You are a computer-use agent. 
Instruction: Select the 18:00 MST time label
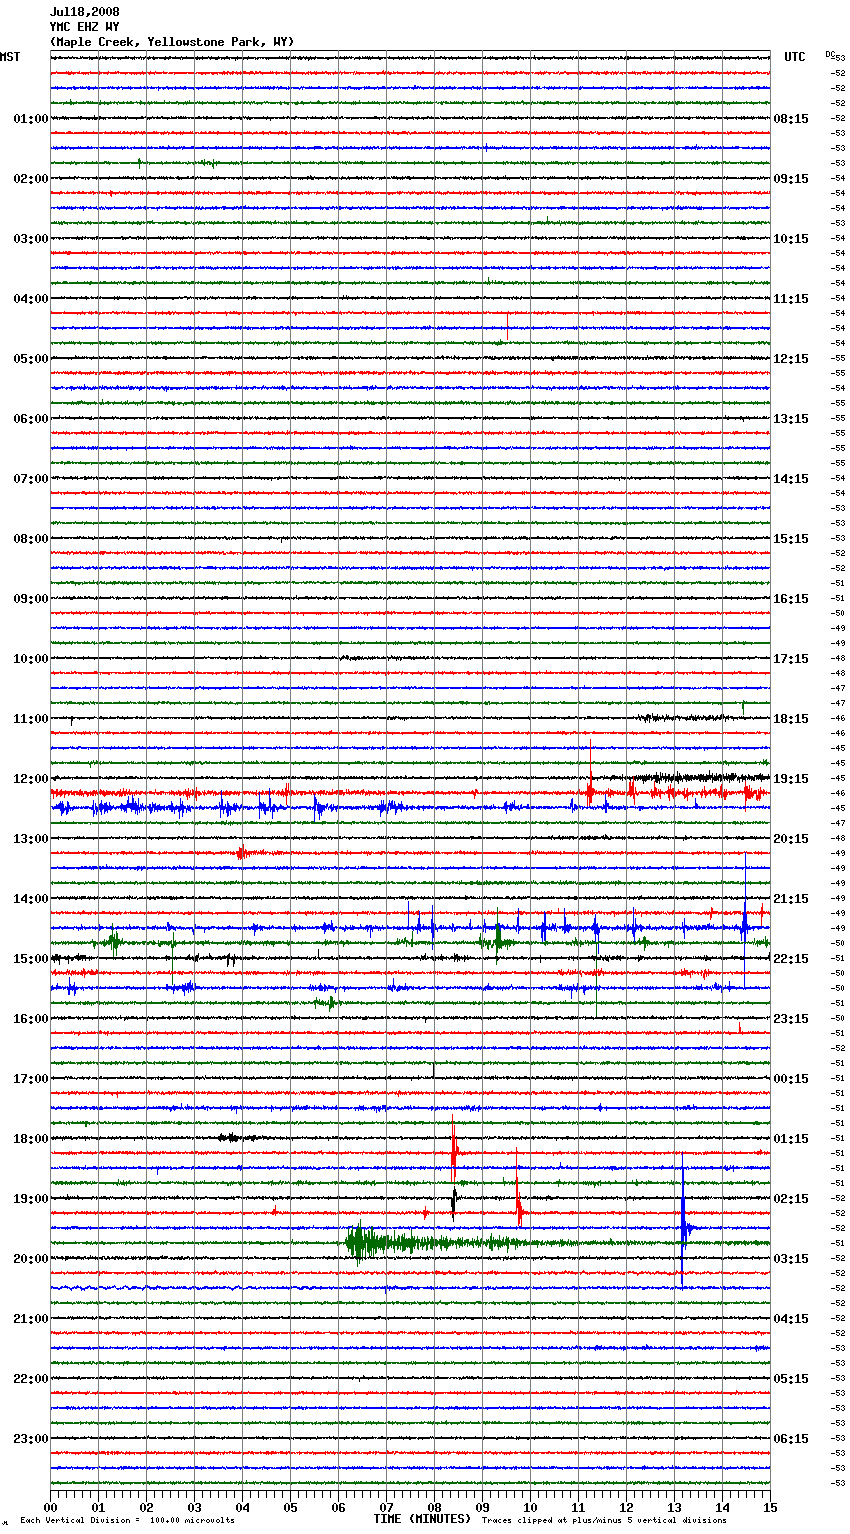(31, 1139)
